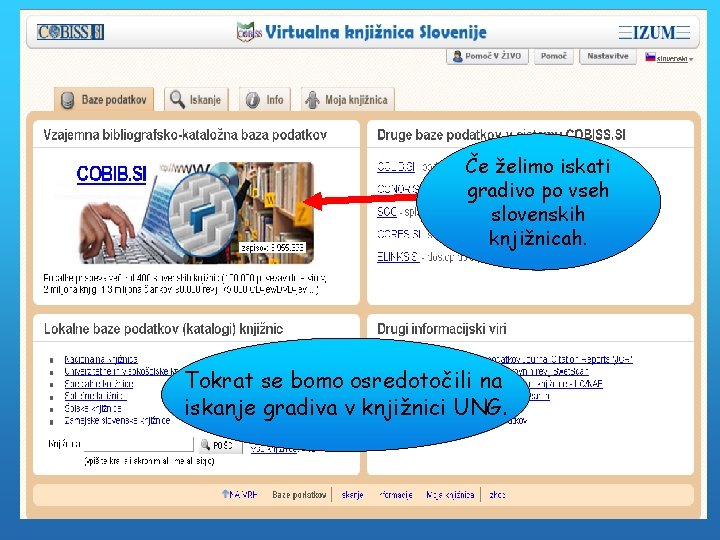Open Univerzitetne in visokošolske knjižnice link
Image resolution: width=720 pixels, height=540 pixels.
pyautogui.click(x=122, y=371)
